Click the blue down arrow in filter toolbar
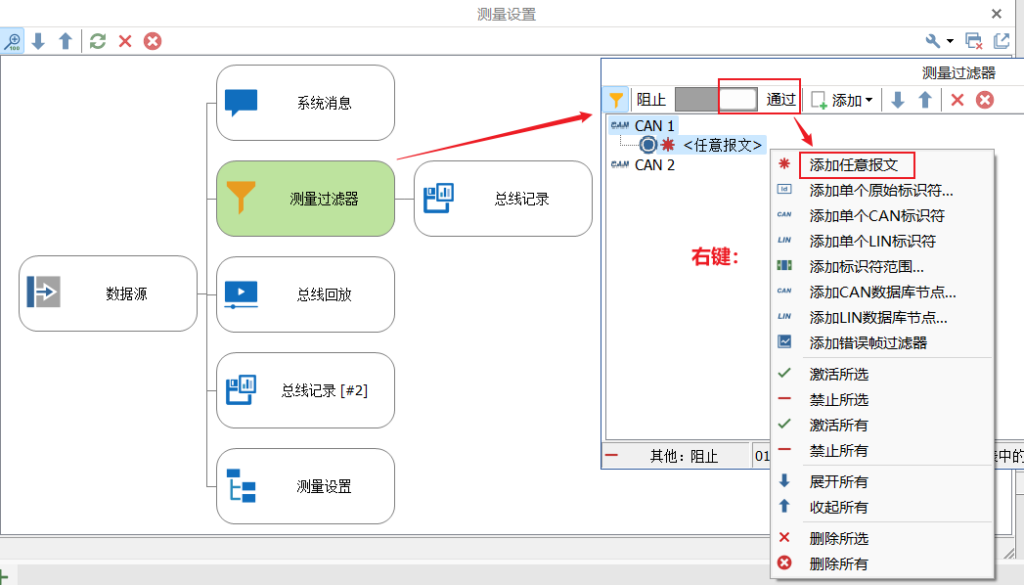The image size is (1024, 585). tap(897, 99)
